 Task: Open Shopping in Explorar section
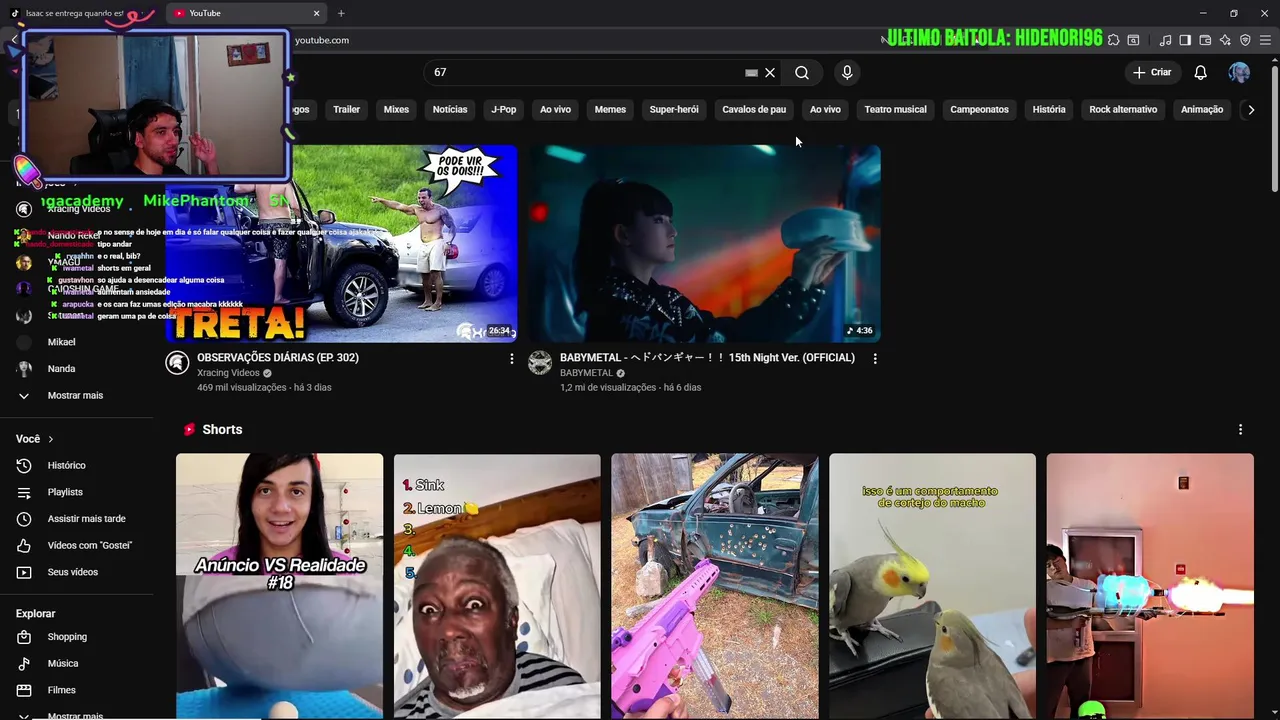click(67, 637)
